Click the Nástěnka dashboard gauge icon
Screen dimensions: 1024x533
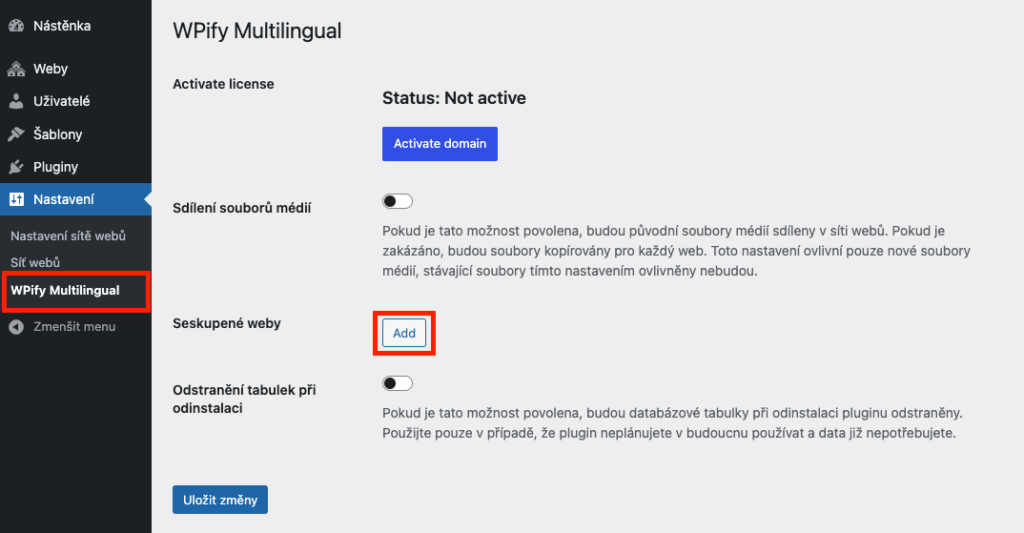16,26
